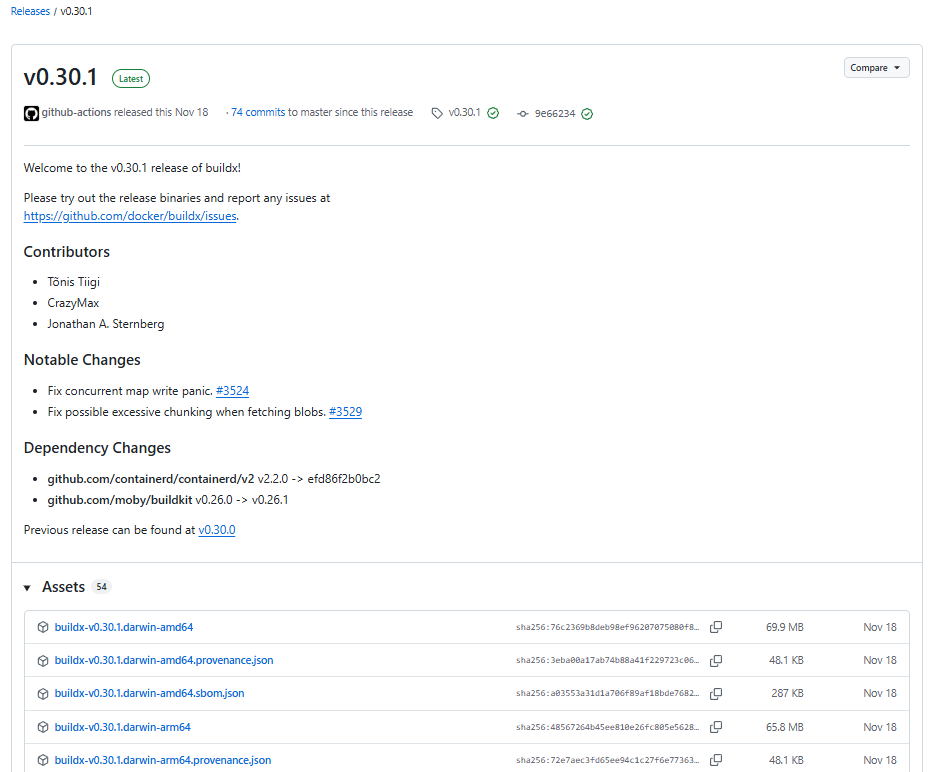
Task: Download buildx-v0.30.1.darwin-arm64.provenance.json
Action: point(163,760)
